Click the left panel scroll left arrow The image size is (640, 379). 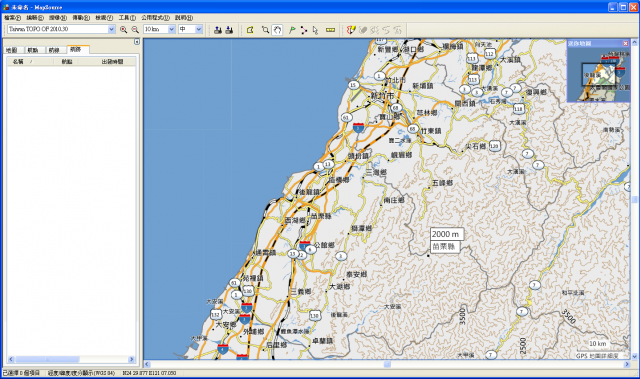11,359
